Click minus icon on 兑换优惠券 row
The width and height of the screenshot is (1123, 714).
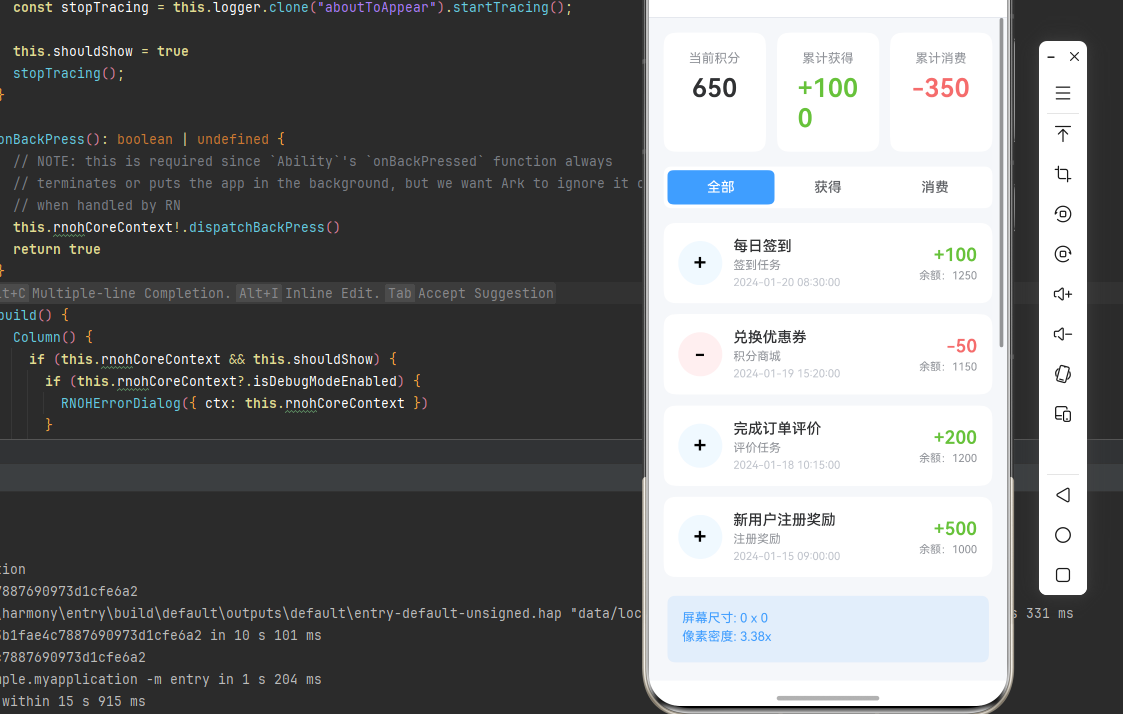click(700, 354)
